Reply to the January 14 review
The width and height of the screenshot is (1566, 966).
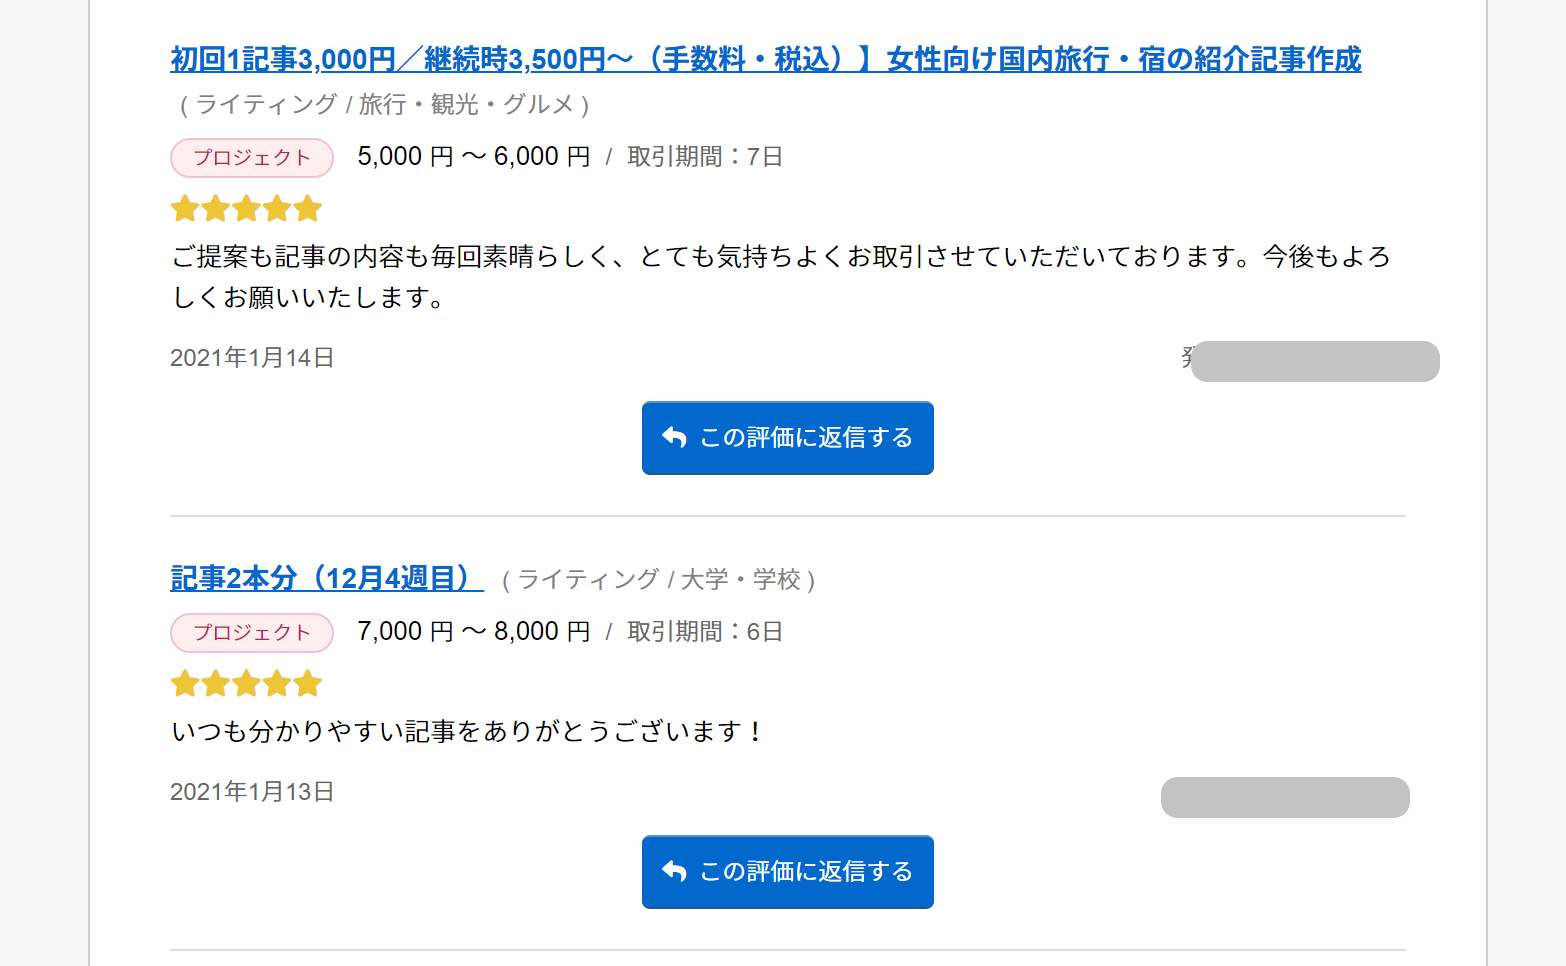pyautogui.click(x=788, y=438)
